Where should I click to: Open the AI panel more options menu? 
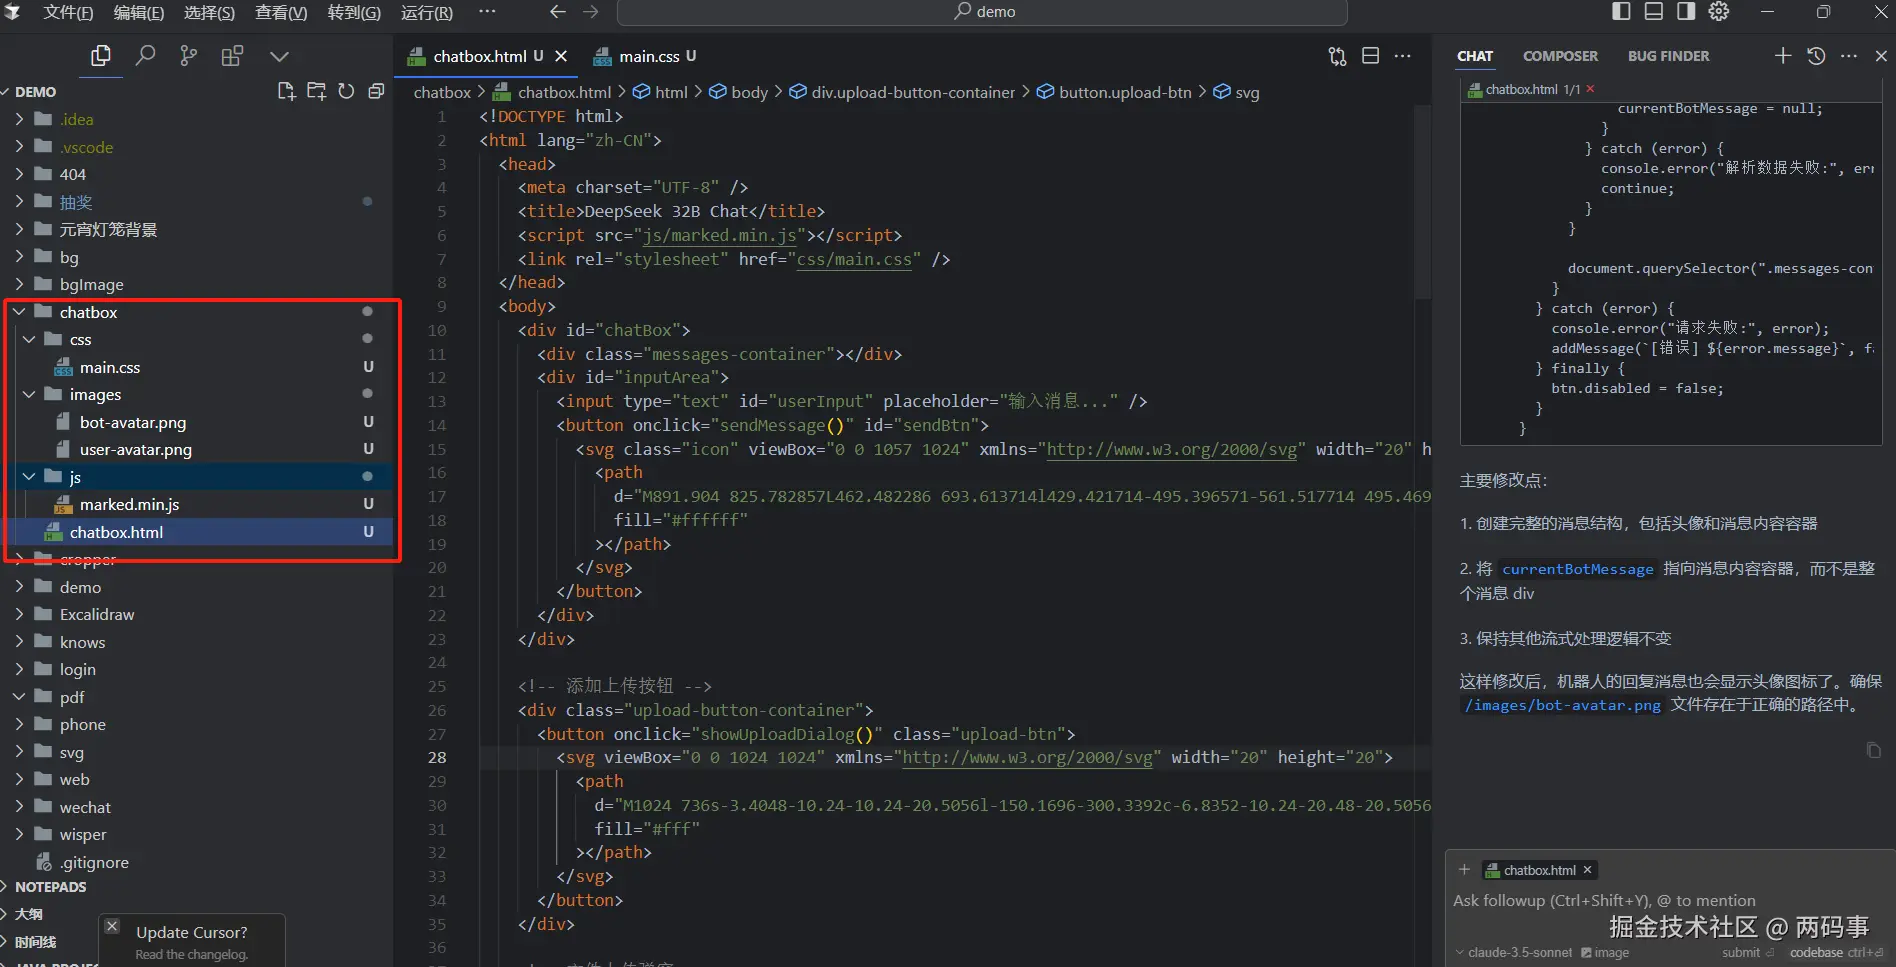pyautogui.click(x=1849, y=56)
